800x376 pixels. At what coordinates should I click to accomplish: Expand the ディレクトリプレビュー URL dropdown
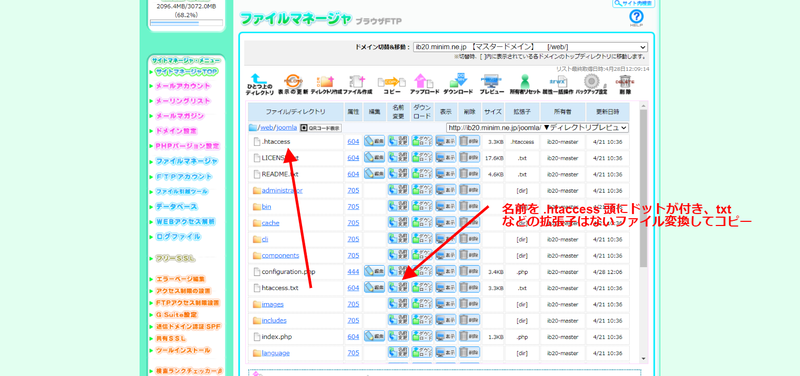click(x=537, y=128)
